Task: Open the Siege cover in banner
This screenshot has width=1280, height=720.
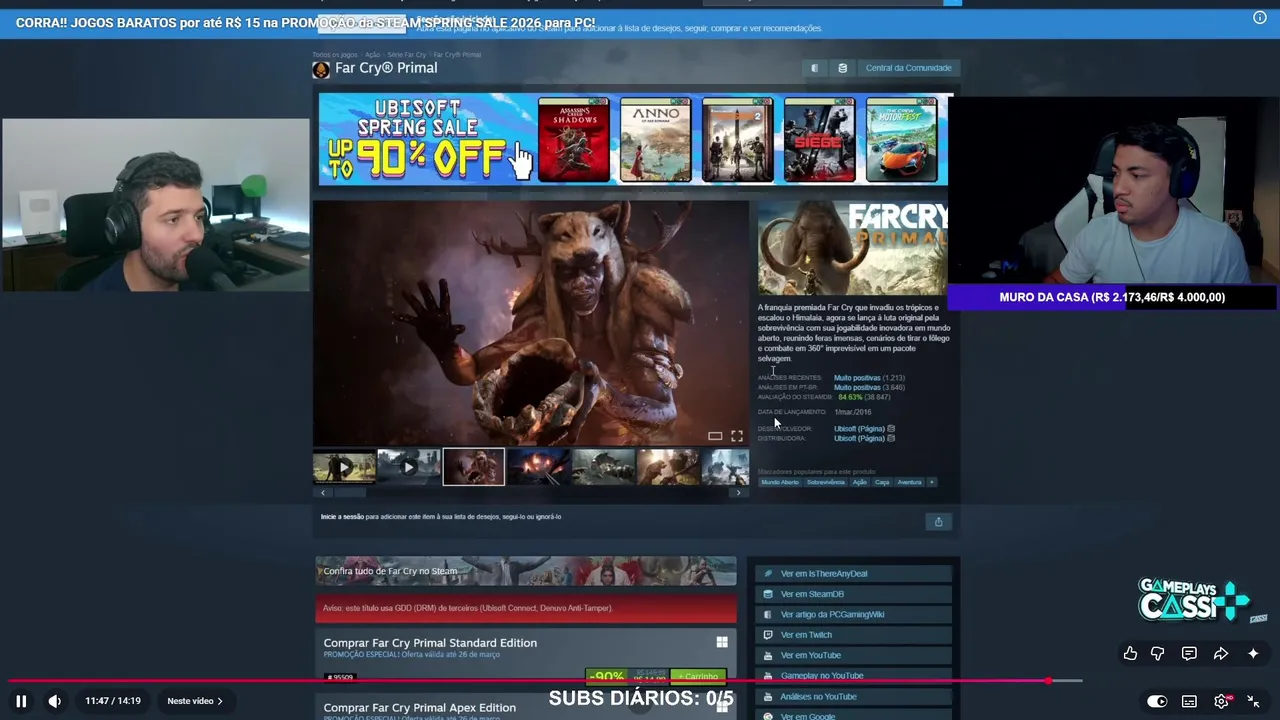Action: [x=819, y=139]
